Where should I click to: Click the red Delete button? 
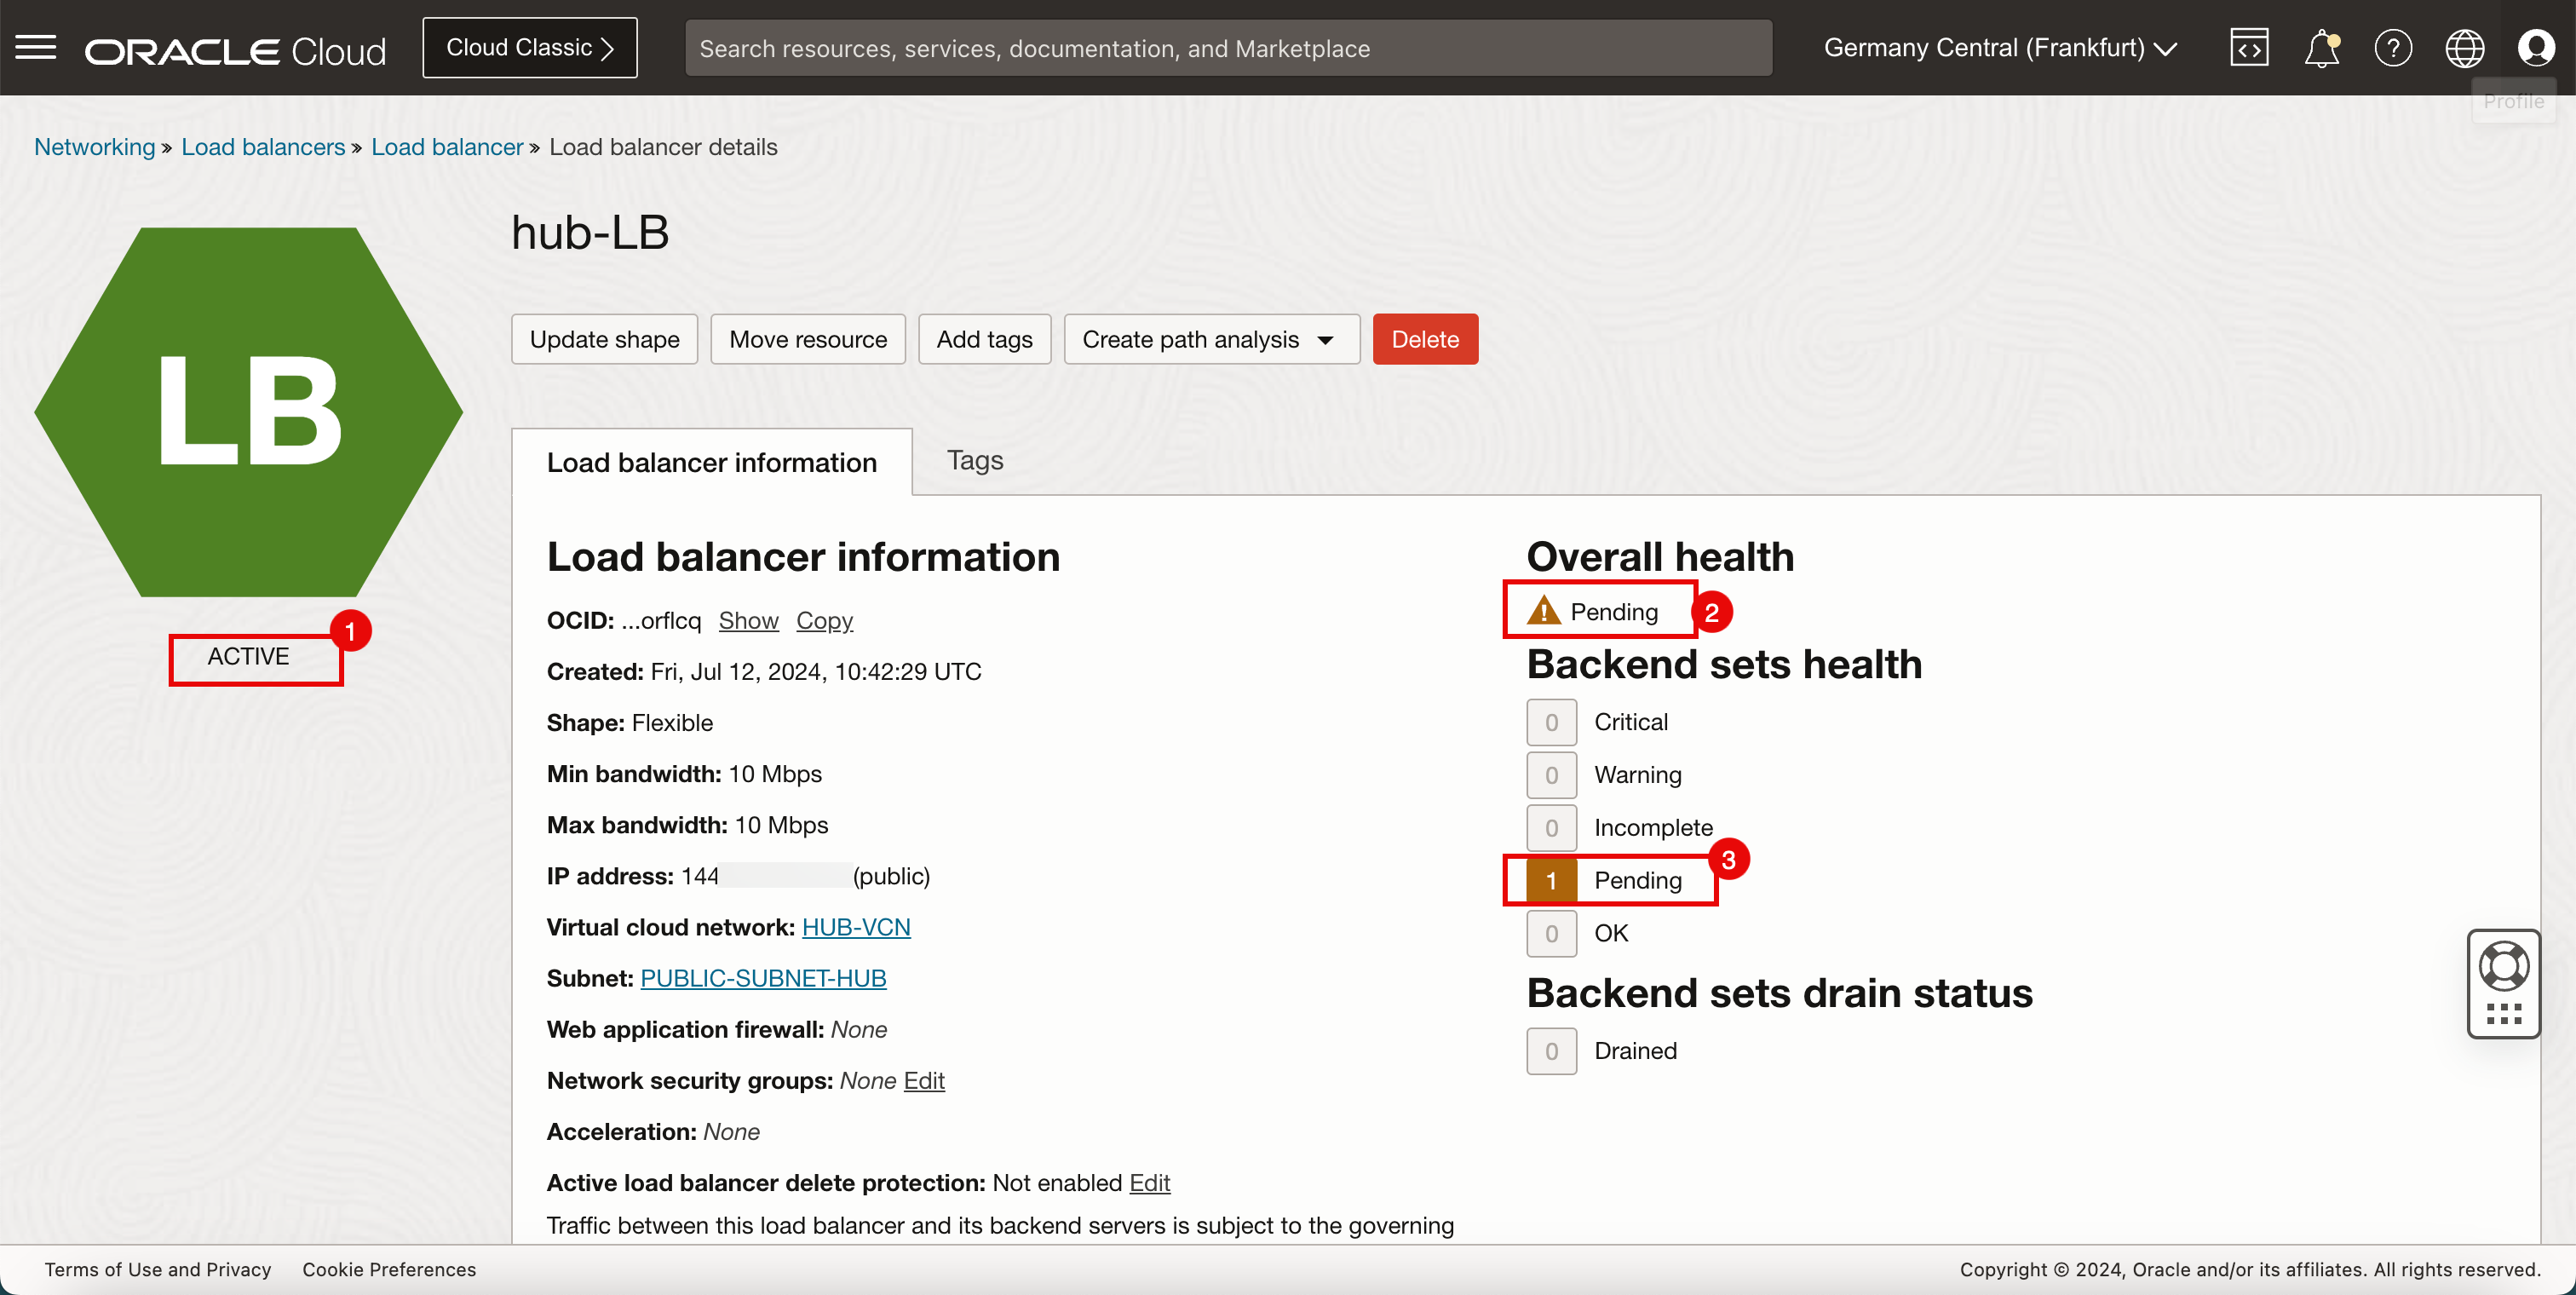tap(1424, 339)
